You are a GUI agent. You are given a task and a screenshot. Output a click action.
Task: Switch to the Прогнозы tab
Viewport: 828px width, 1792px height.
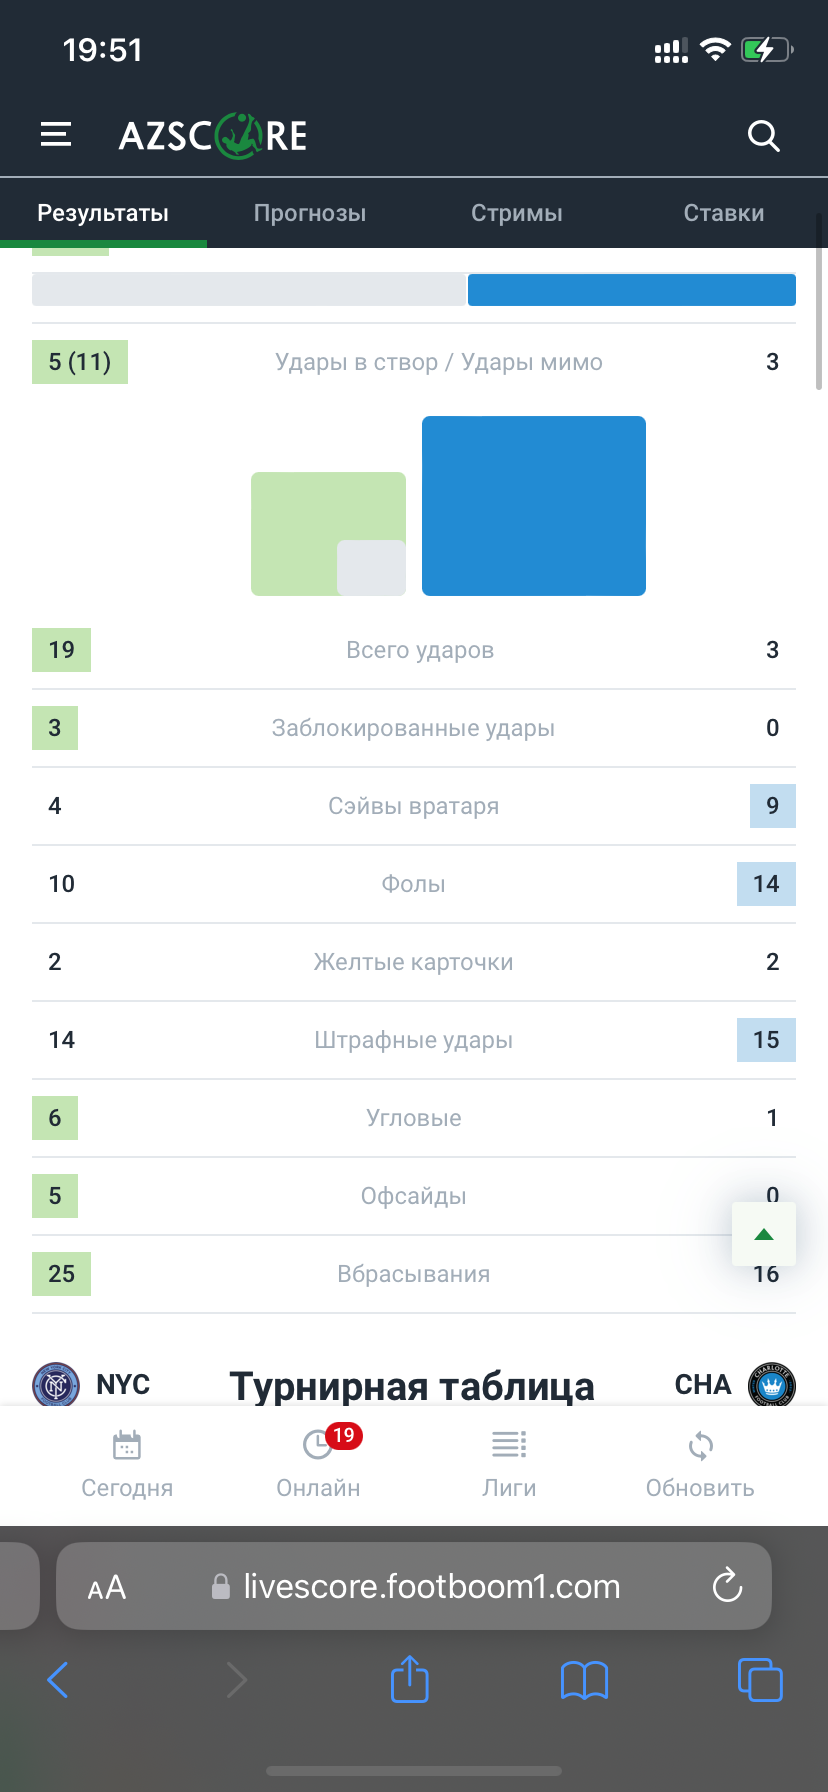[310, 213]
